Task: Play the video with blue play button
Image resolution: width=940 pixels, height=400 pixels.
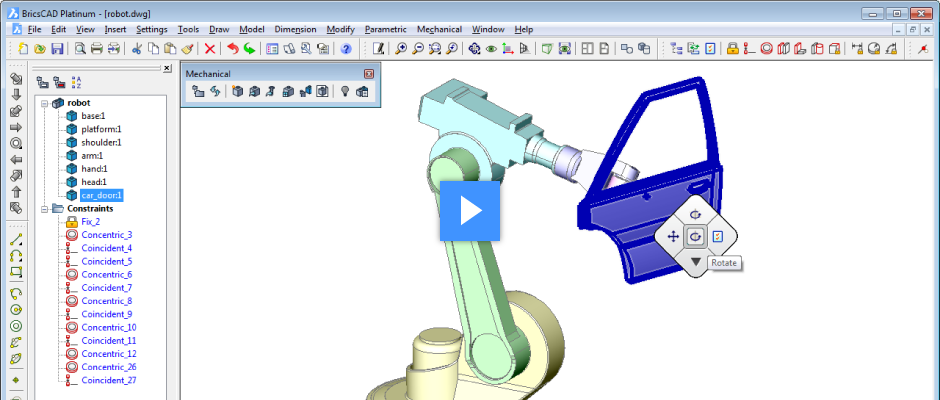Action: (x=470, y=211)
